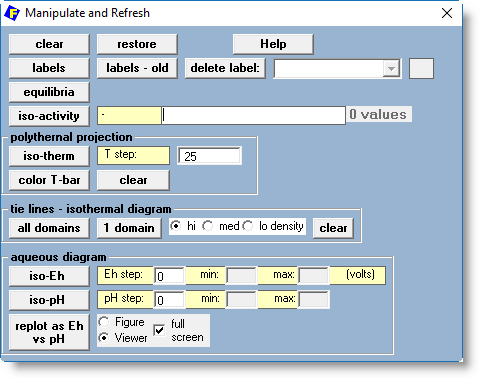
Task: Click the equilibria button
Action: coord(49,92)
